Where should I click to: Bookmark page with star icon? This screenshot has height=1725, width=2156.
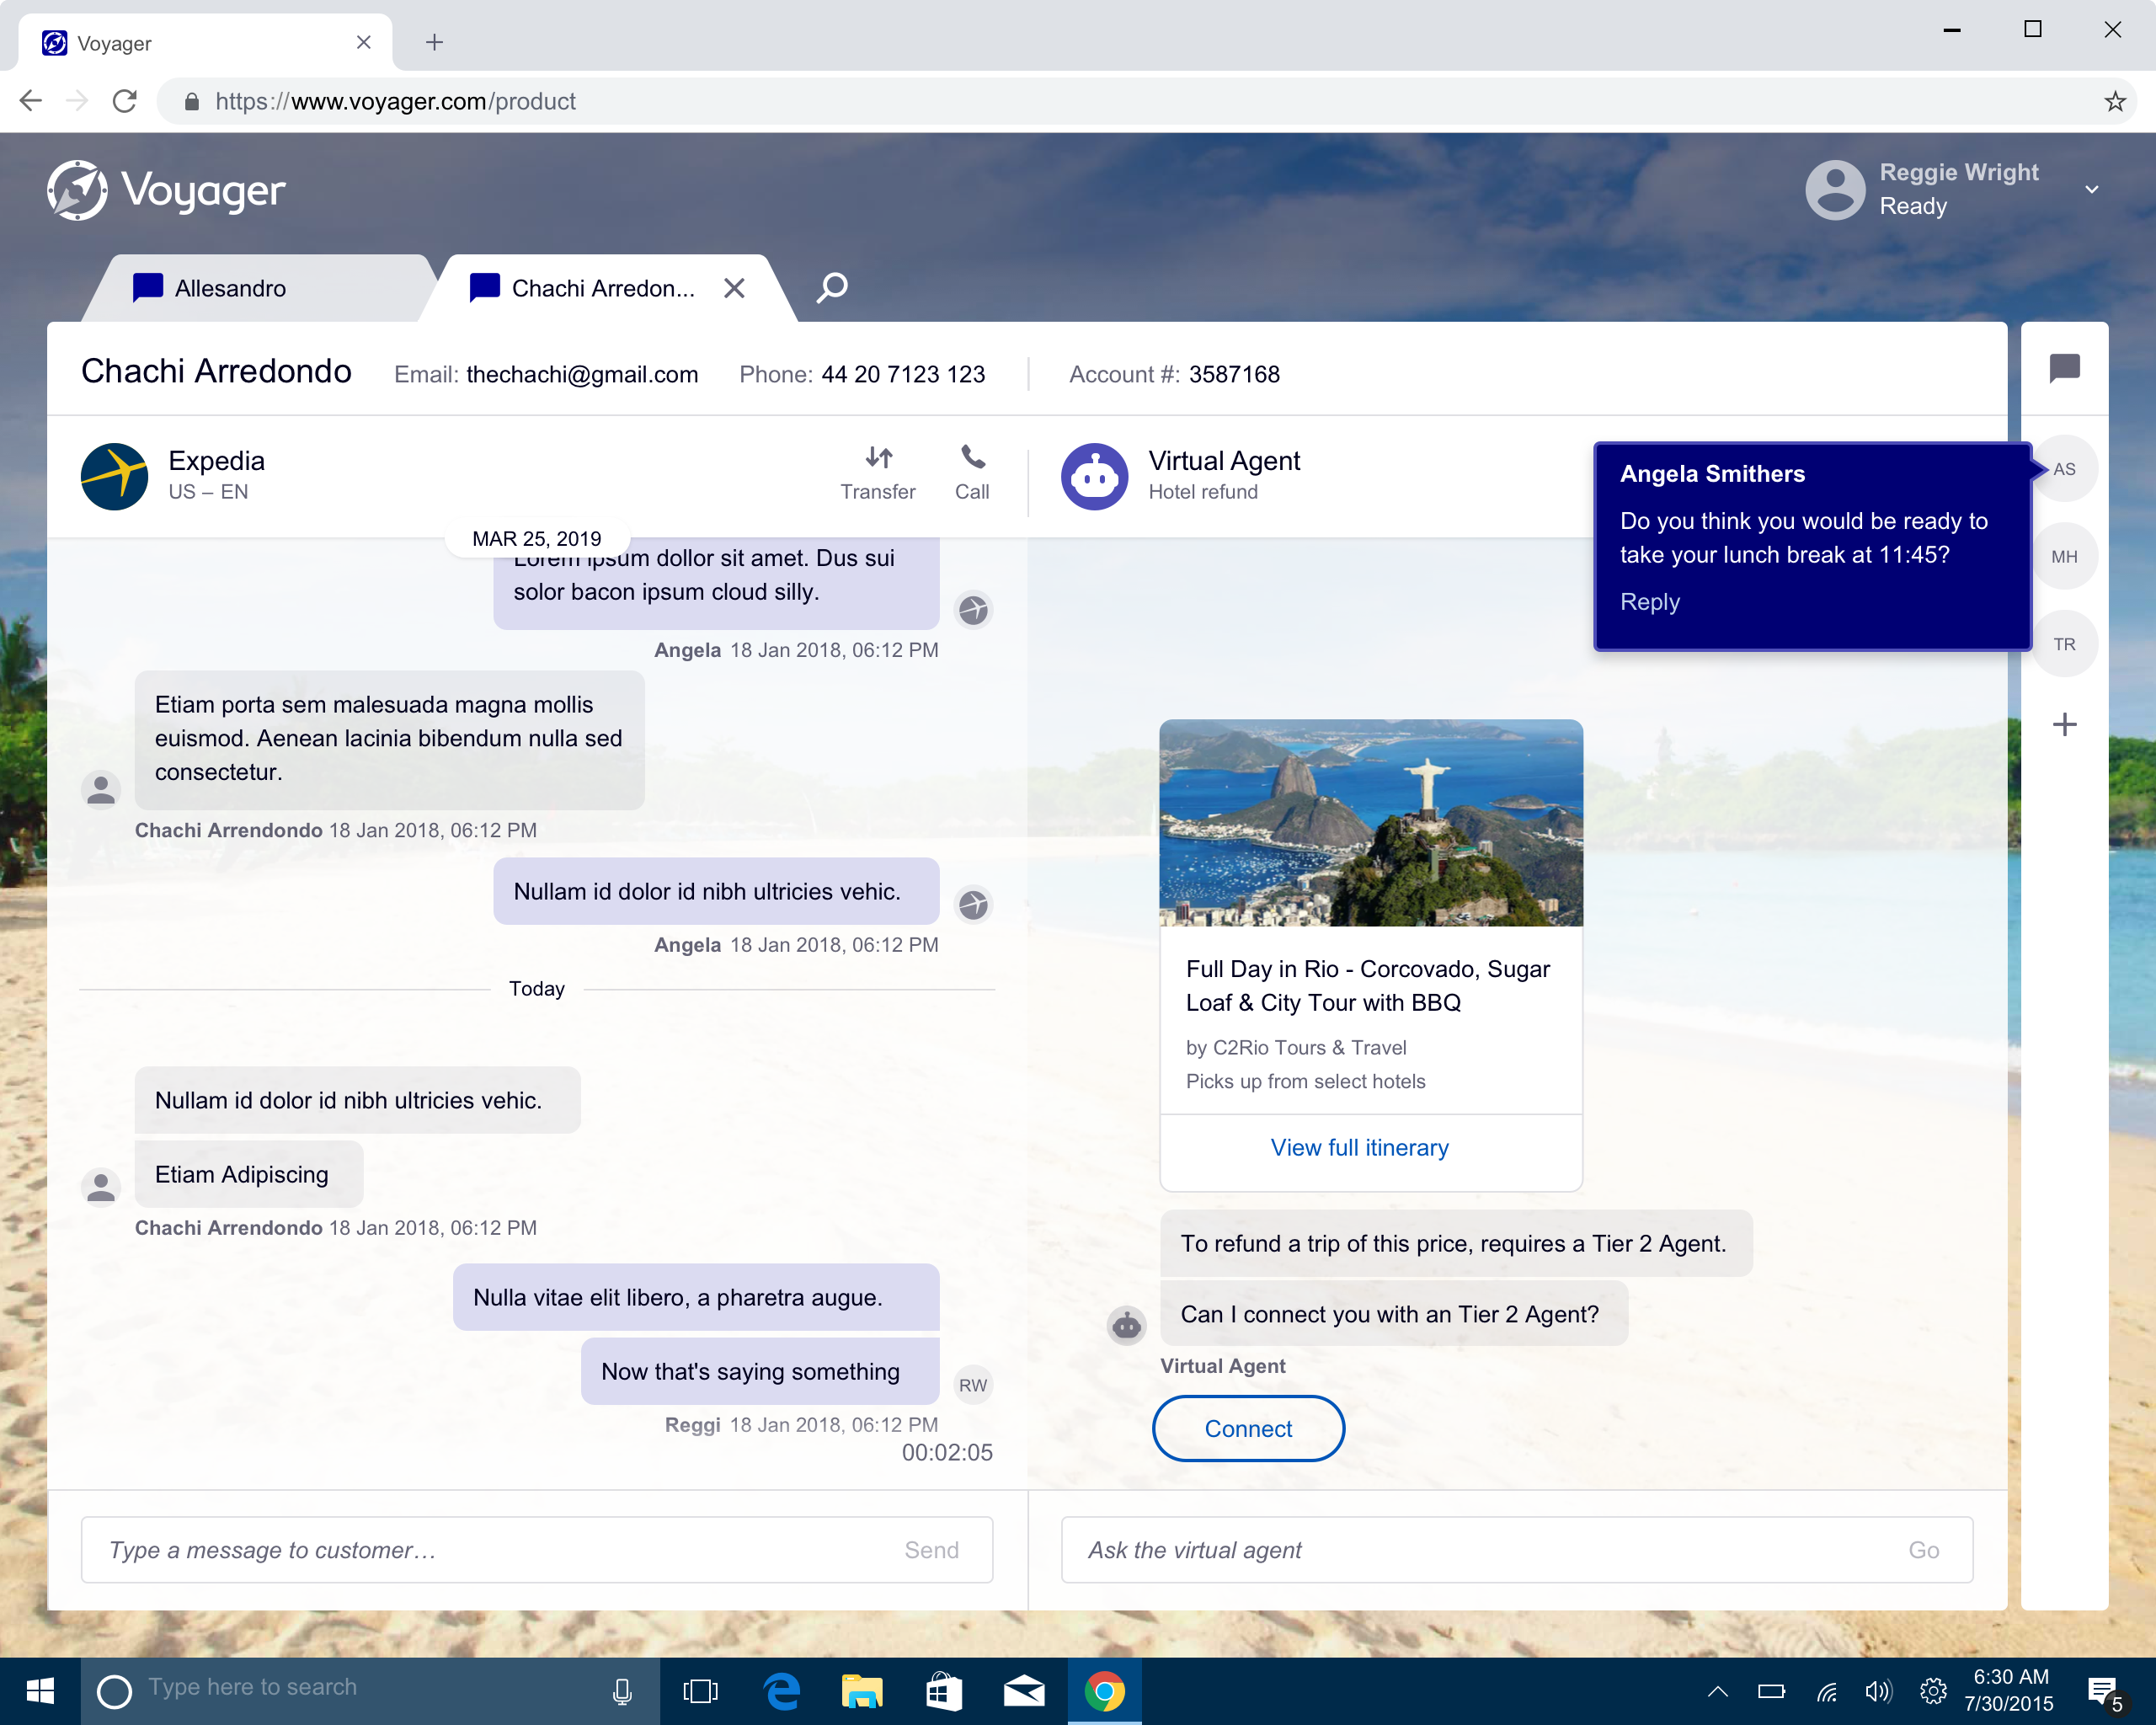2114,101
